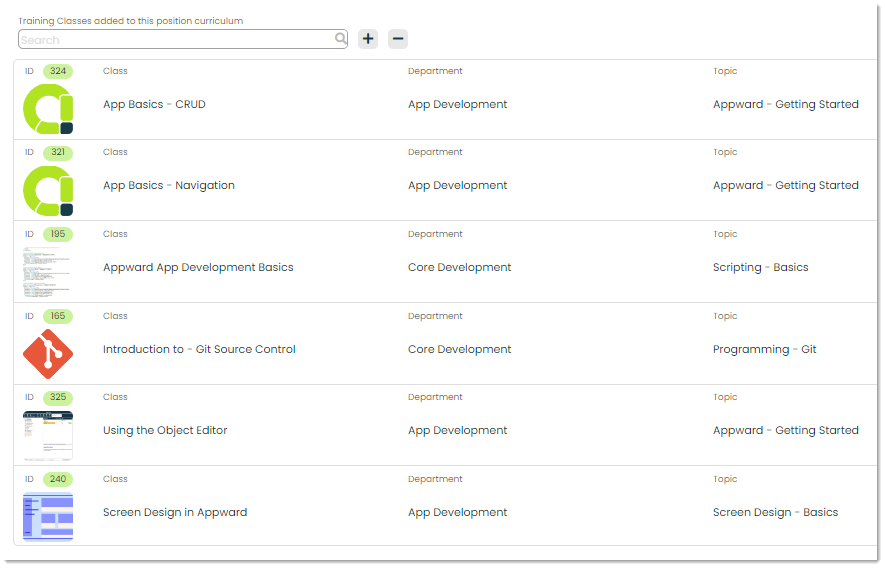
Task: Select class name App Basics - CRUD
Action: coord(154,104)
